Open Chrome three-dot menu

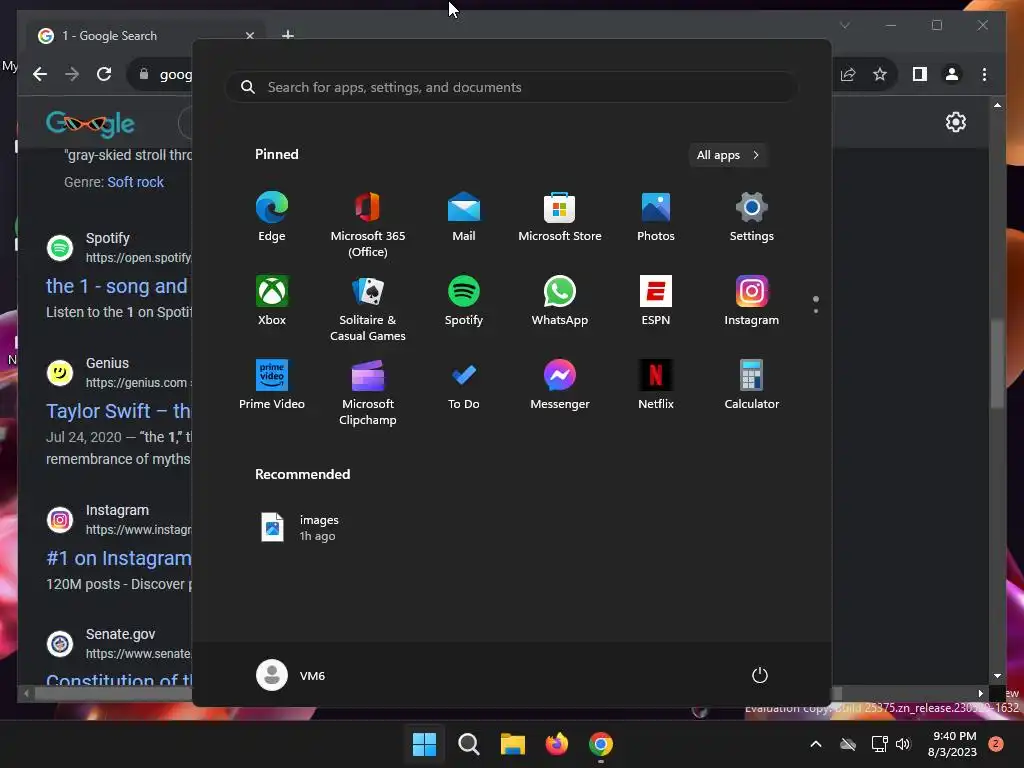984,74
